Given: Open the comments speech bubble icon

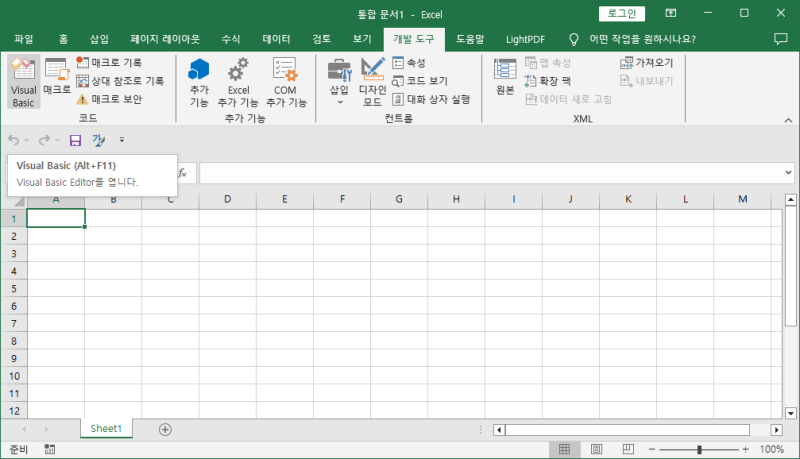Looking at the screenshot, I should coord(781,39).
